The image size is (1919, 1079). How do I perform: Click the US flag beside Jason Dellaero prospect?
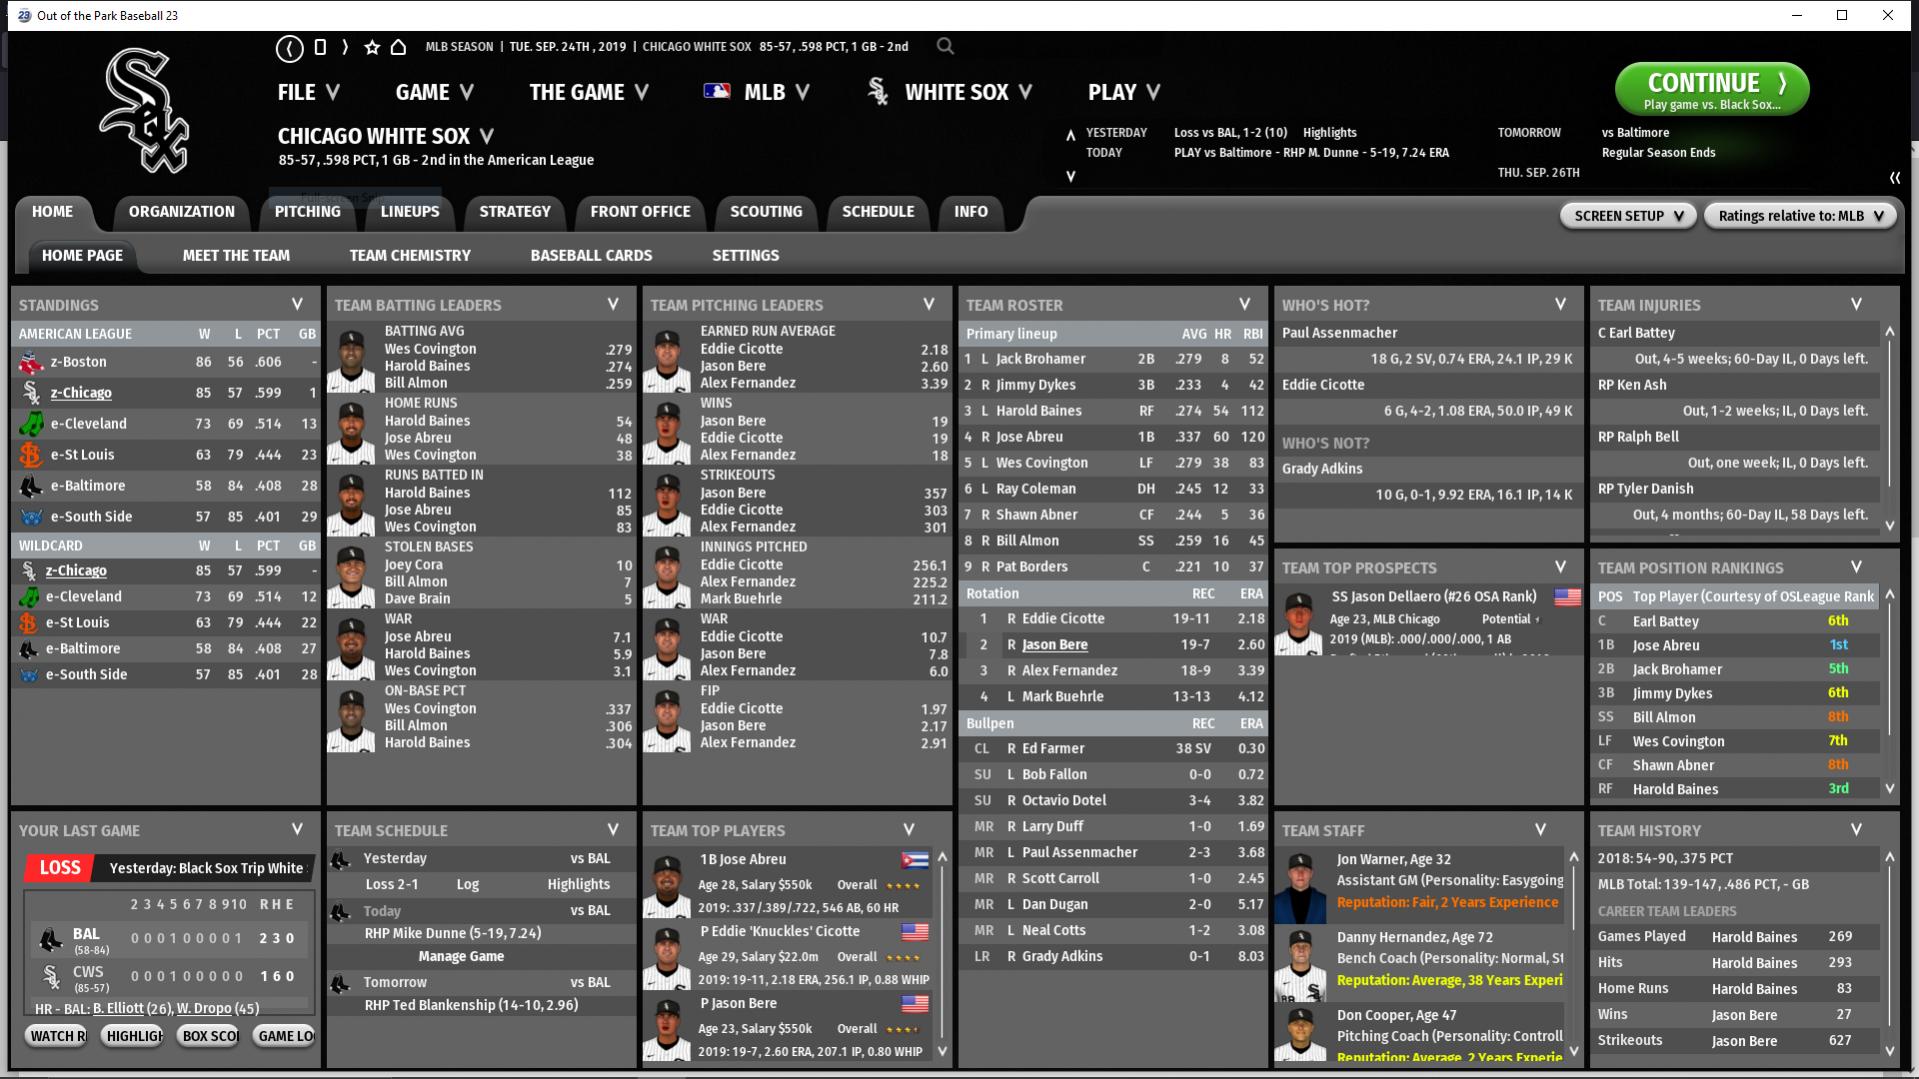1568,597
